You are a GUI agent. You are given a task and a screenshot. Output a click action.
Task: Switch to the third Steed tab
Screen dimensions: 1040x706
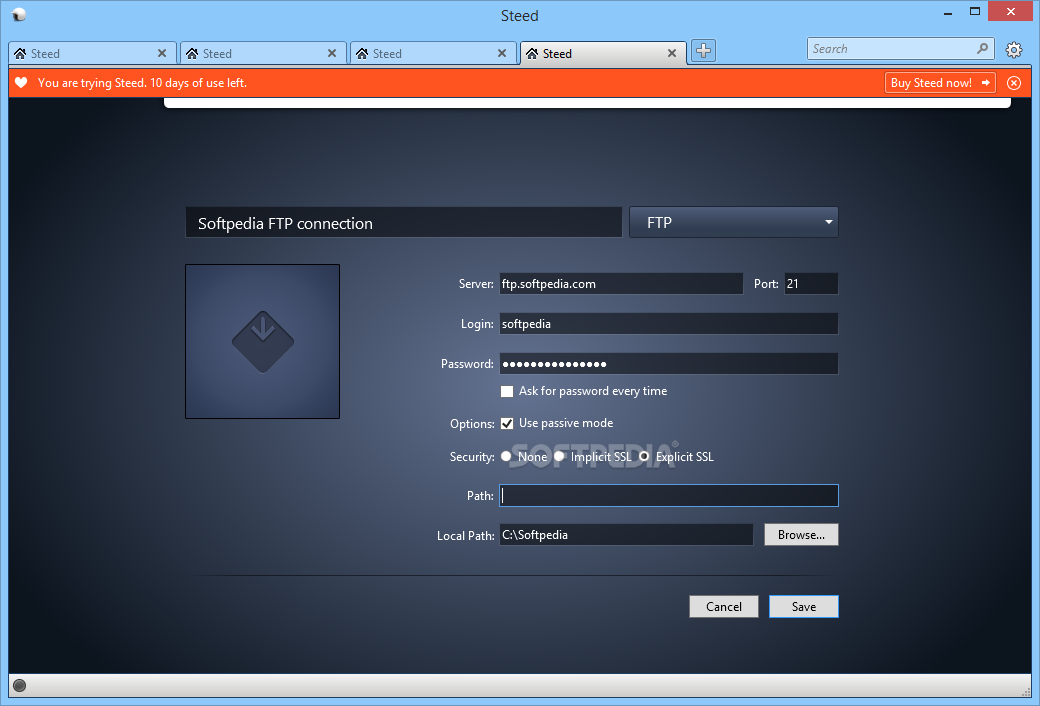432,53
